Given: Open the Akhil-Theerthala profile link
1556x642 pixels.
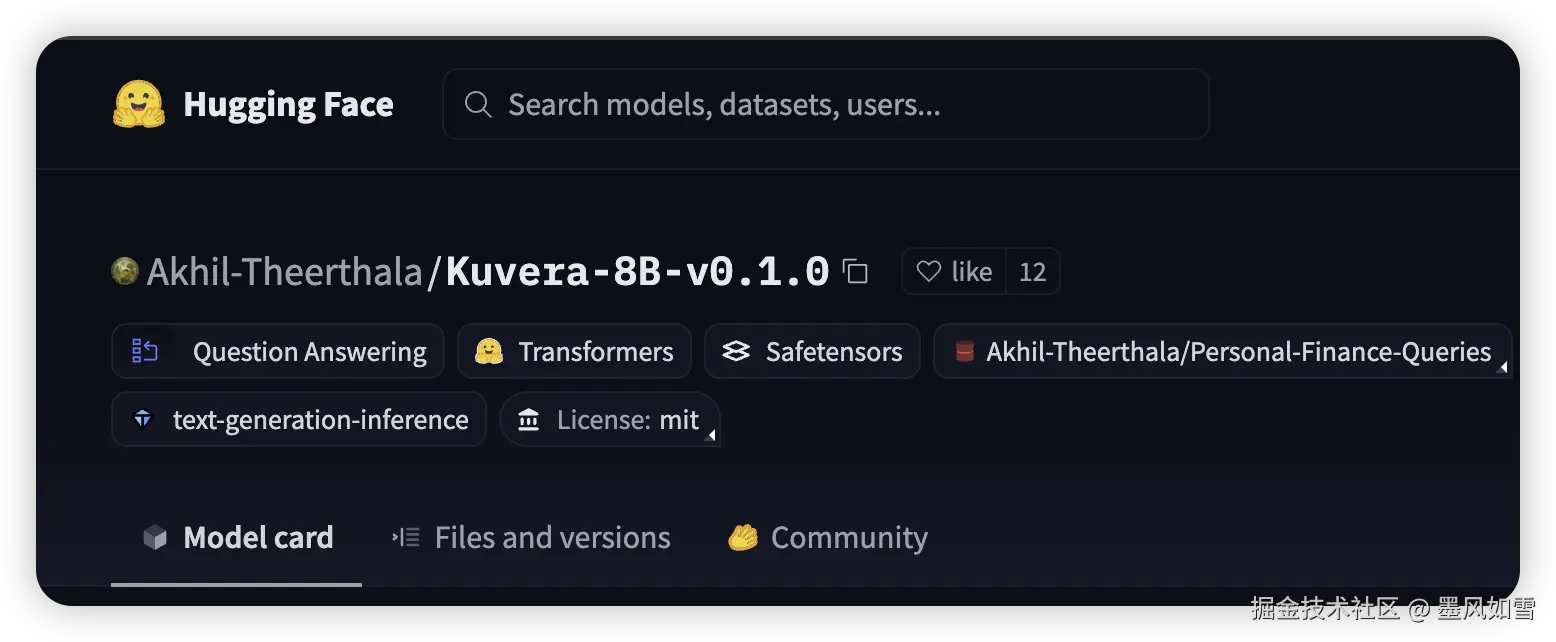Looking at the screenshot, I should (284, 271).
